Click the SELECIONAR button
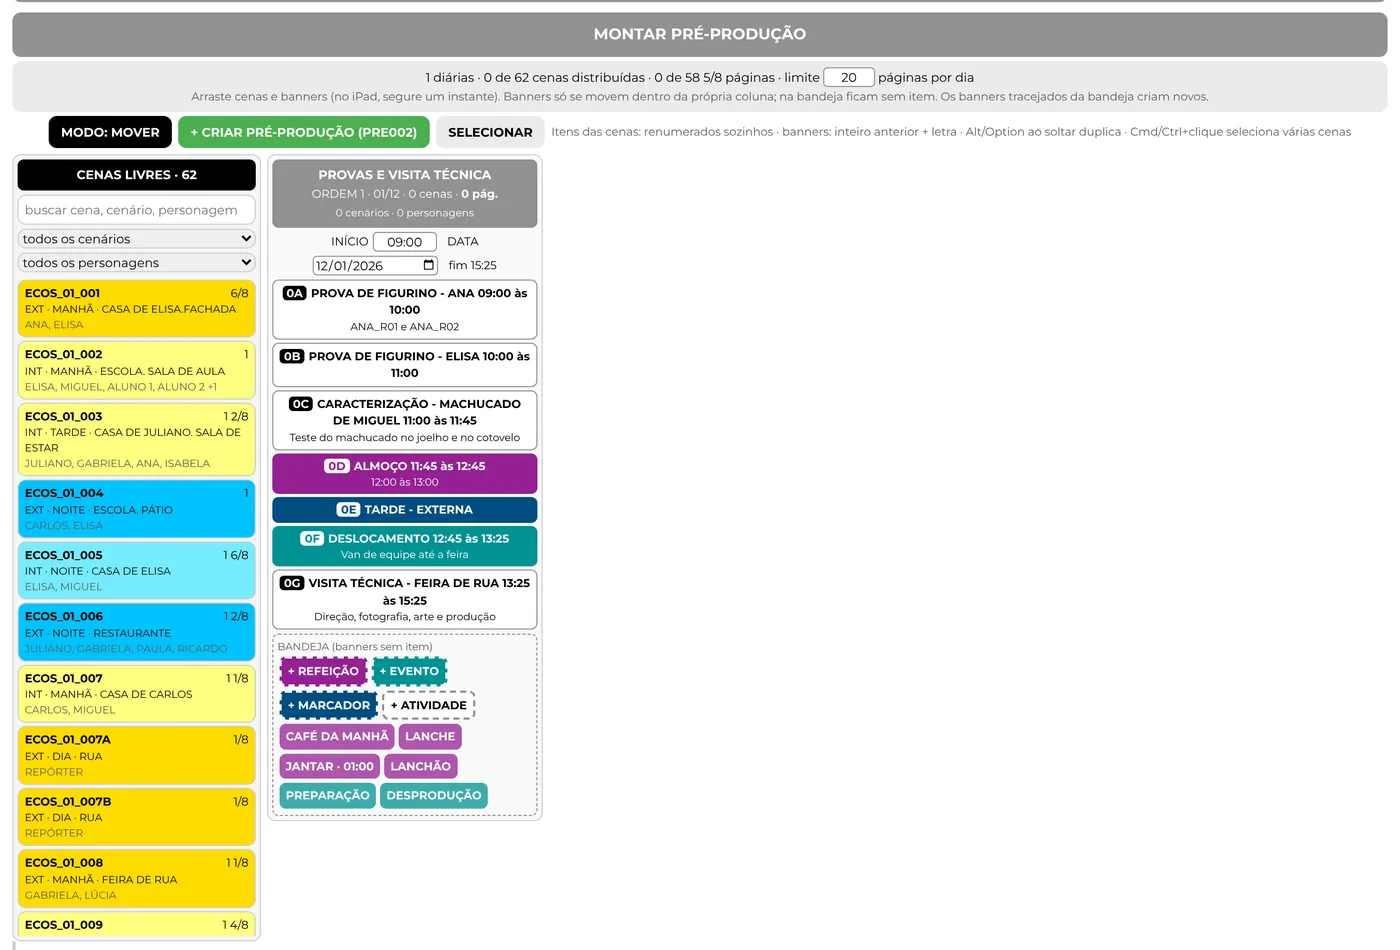Image resolution: width=1400 pixels, height=950 pixels. (490, 132)
